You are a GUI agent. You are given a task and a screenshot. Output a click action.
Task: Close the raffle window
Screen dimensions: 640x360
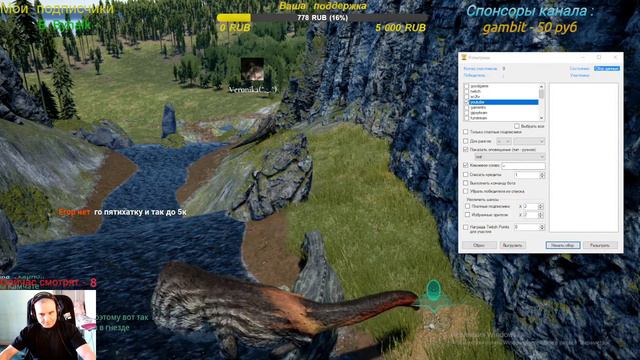point(615,58)
